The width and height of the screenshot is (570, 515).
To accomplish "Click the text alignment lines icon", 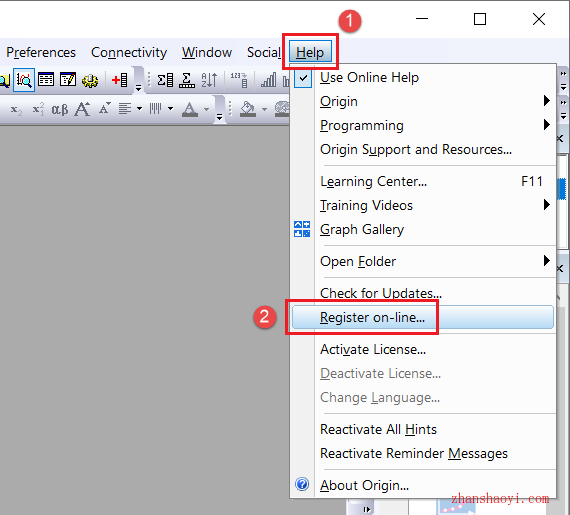I will coord(125,109).
